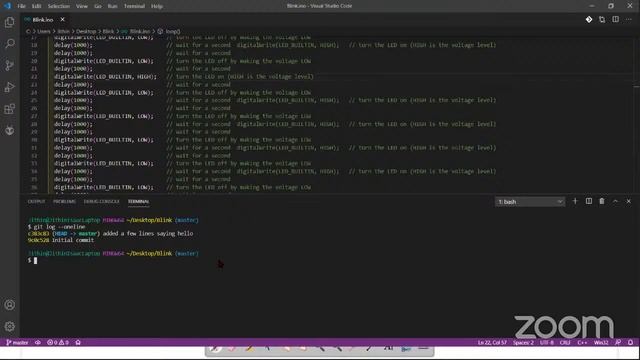Click Ln 22, Col 57 in status bar
640x360 pixels.
click(492, 342)
